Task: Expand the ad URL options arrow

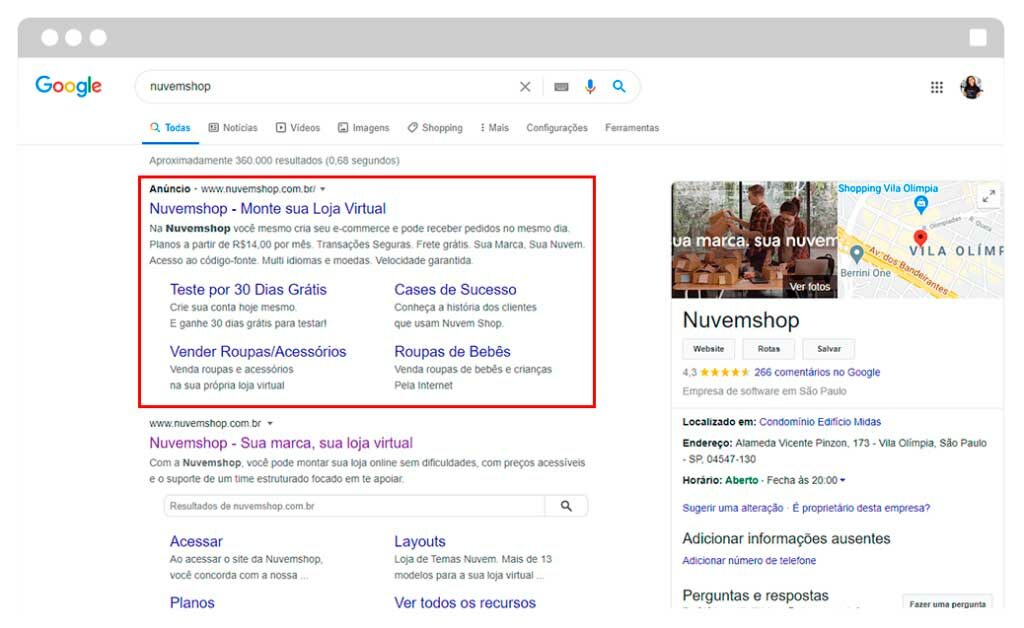Action: tap(322, 188)
